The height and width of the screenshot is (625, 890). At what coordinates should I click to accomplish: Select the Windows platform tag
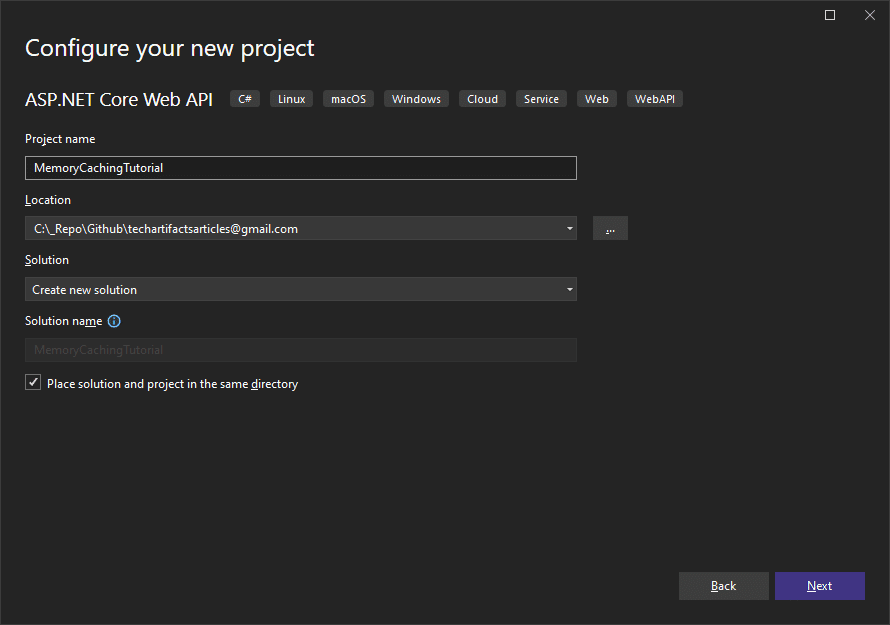coord(416,99)
